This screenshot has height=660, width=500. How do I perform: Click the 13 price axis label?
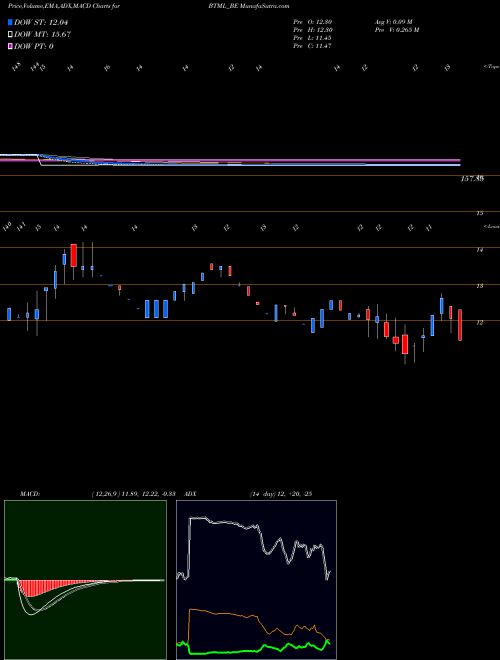pyautogui.click(x=479, y=286)
